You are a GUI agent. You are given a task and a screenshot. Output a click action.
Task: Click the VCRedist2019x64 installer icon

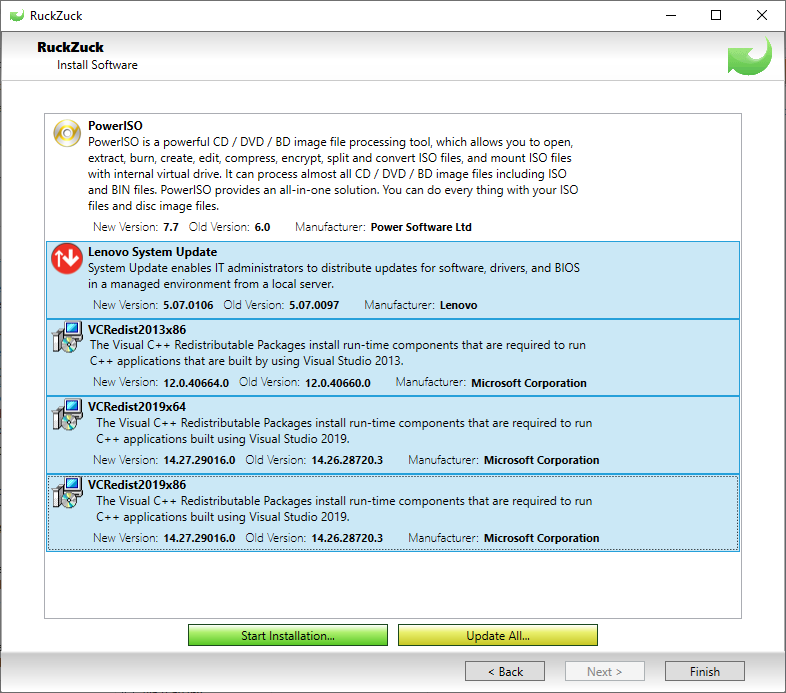click(x=67, y=415)
